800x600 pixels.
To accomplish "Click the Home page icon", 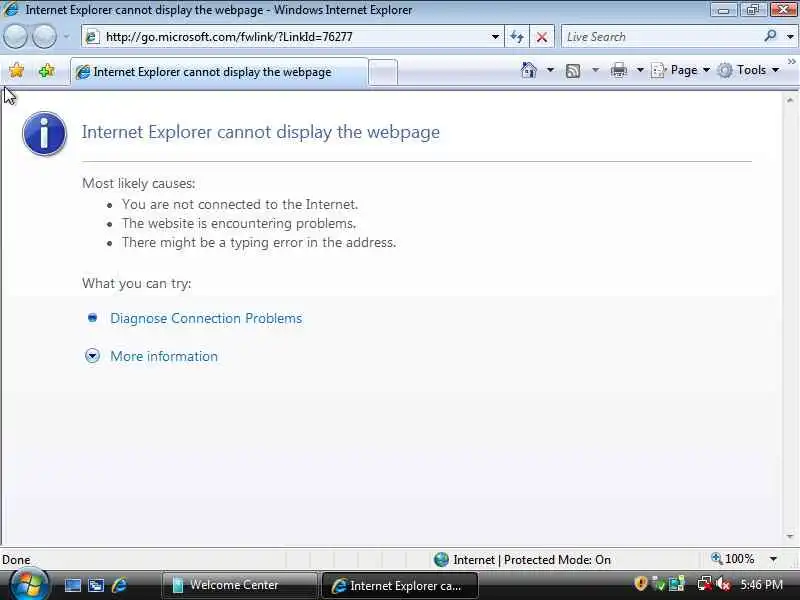I will 529,70.
